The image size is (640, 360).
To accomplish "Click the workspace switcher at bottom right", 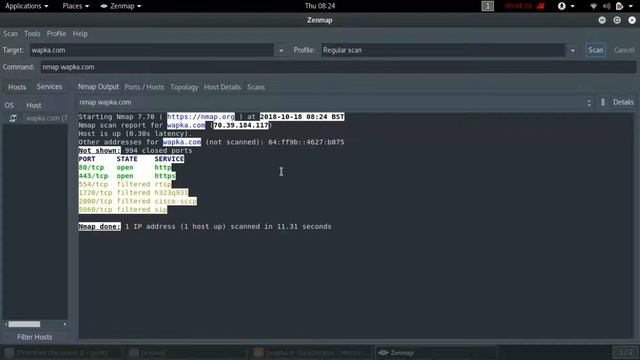I will [625, 352].
